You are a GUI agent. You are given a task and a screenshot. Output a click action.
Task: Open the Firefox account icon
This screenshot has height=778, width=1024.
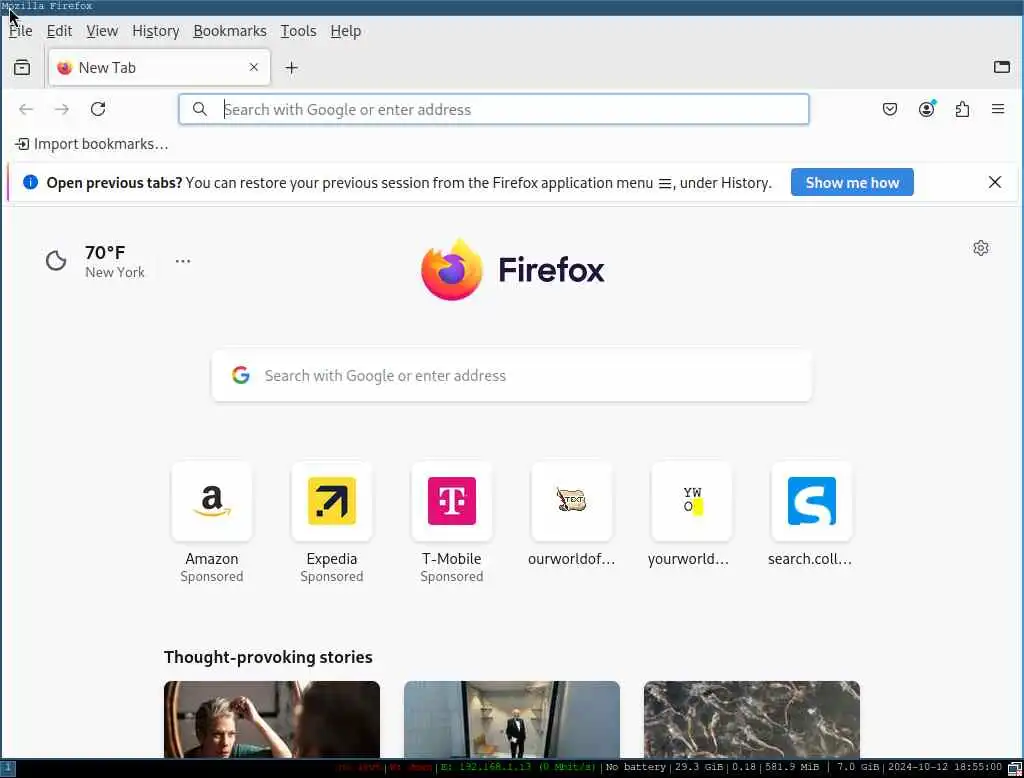[926, 109]
